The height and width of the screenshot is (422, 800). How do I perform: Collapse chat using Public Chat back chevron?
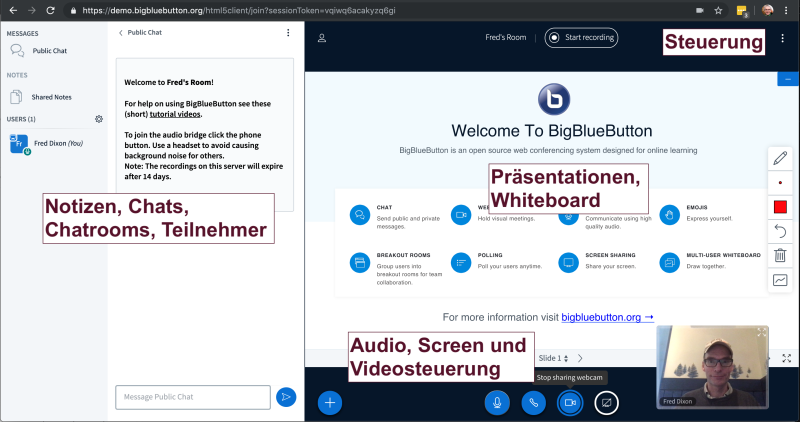tap(121, 33)
